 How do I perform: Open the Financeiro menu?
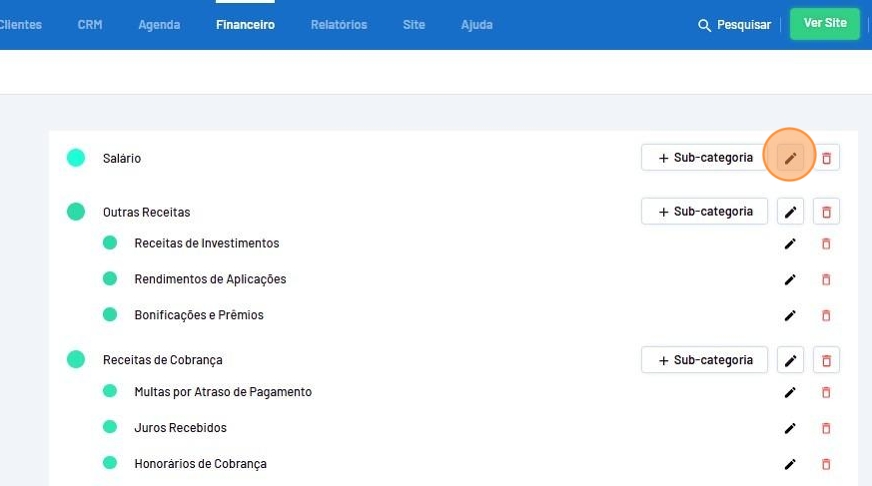coord(245,25)
